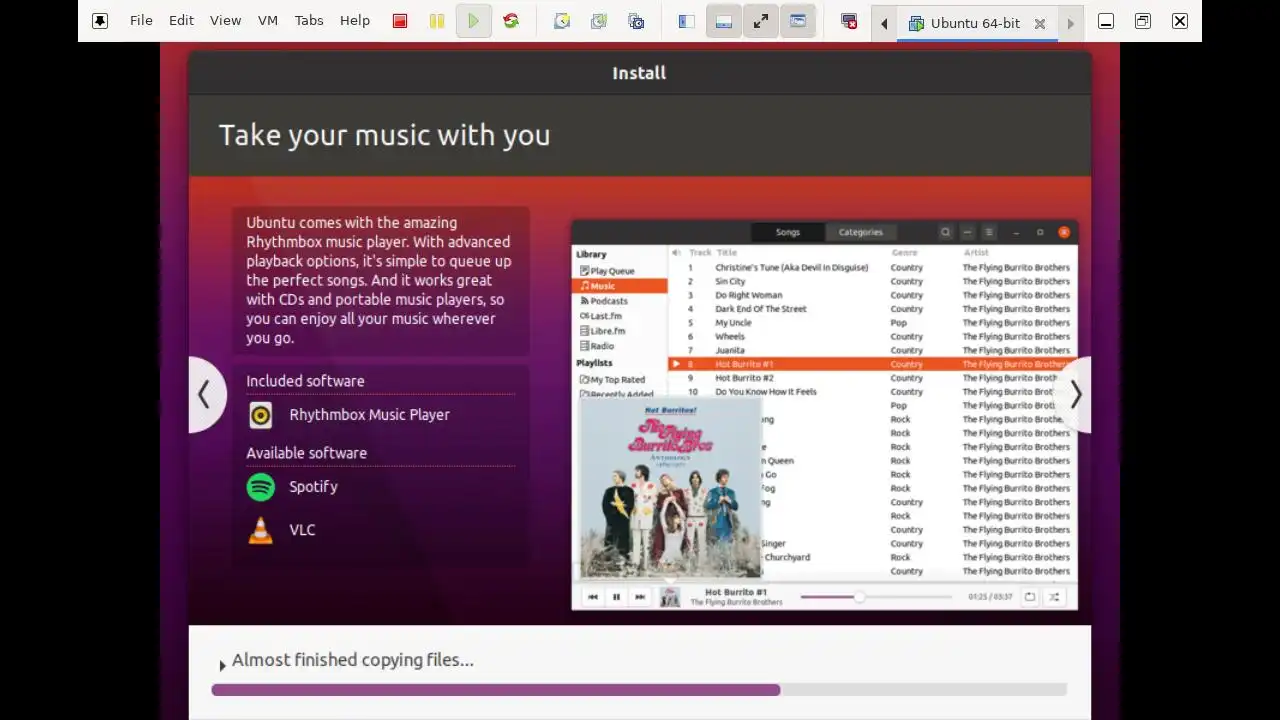This screenshot has width=1280, height=720.
Task: Click the take snapshot clock icon
Action: [x=562, y=21]
